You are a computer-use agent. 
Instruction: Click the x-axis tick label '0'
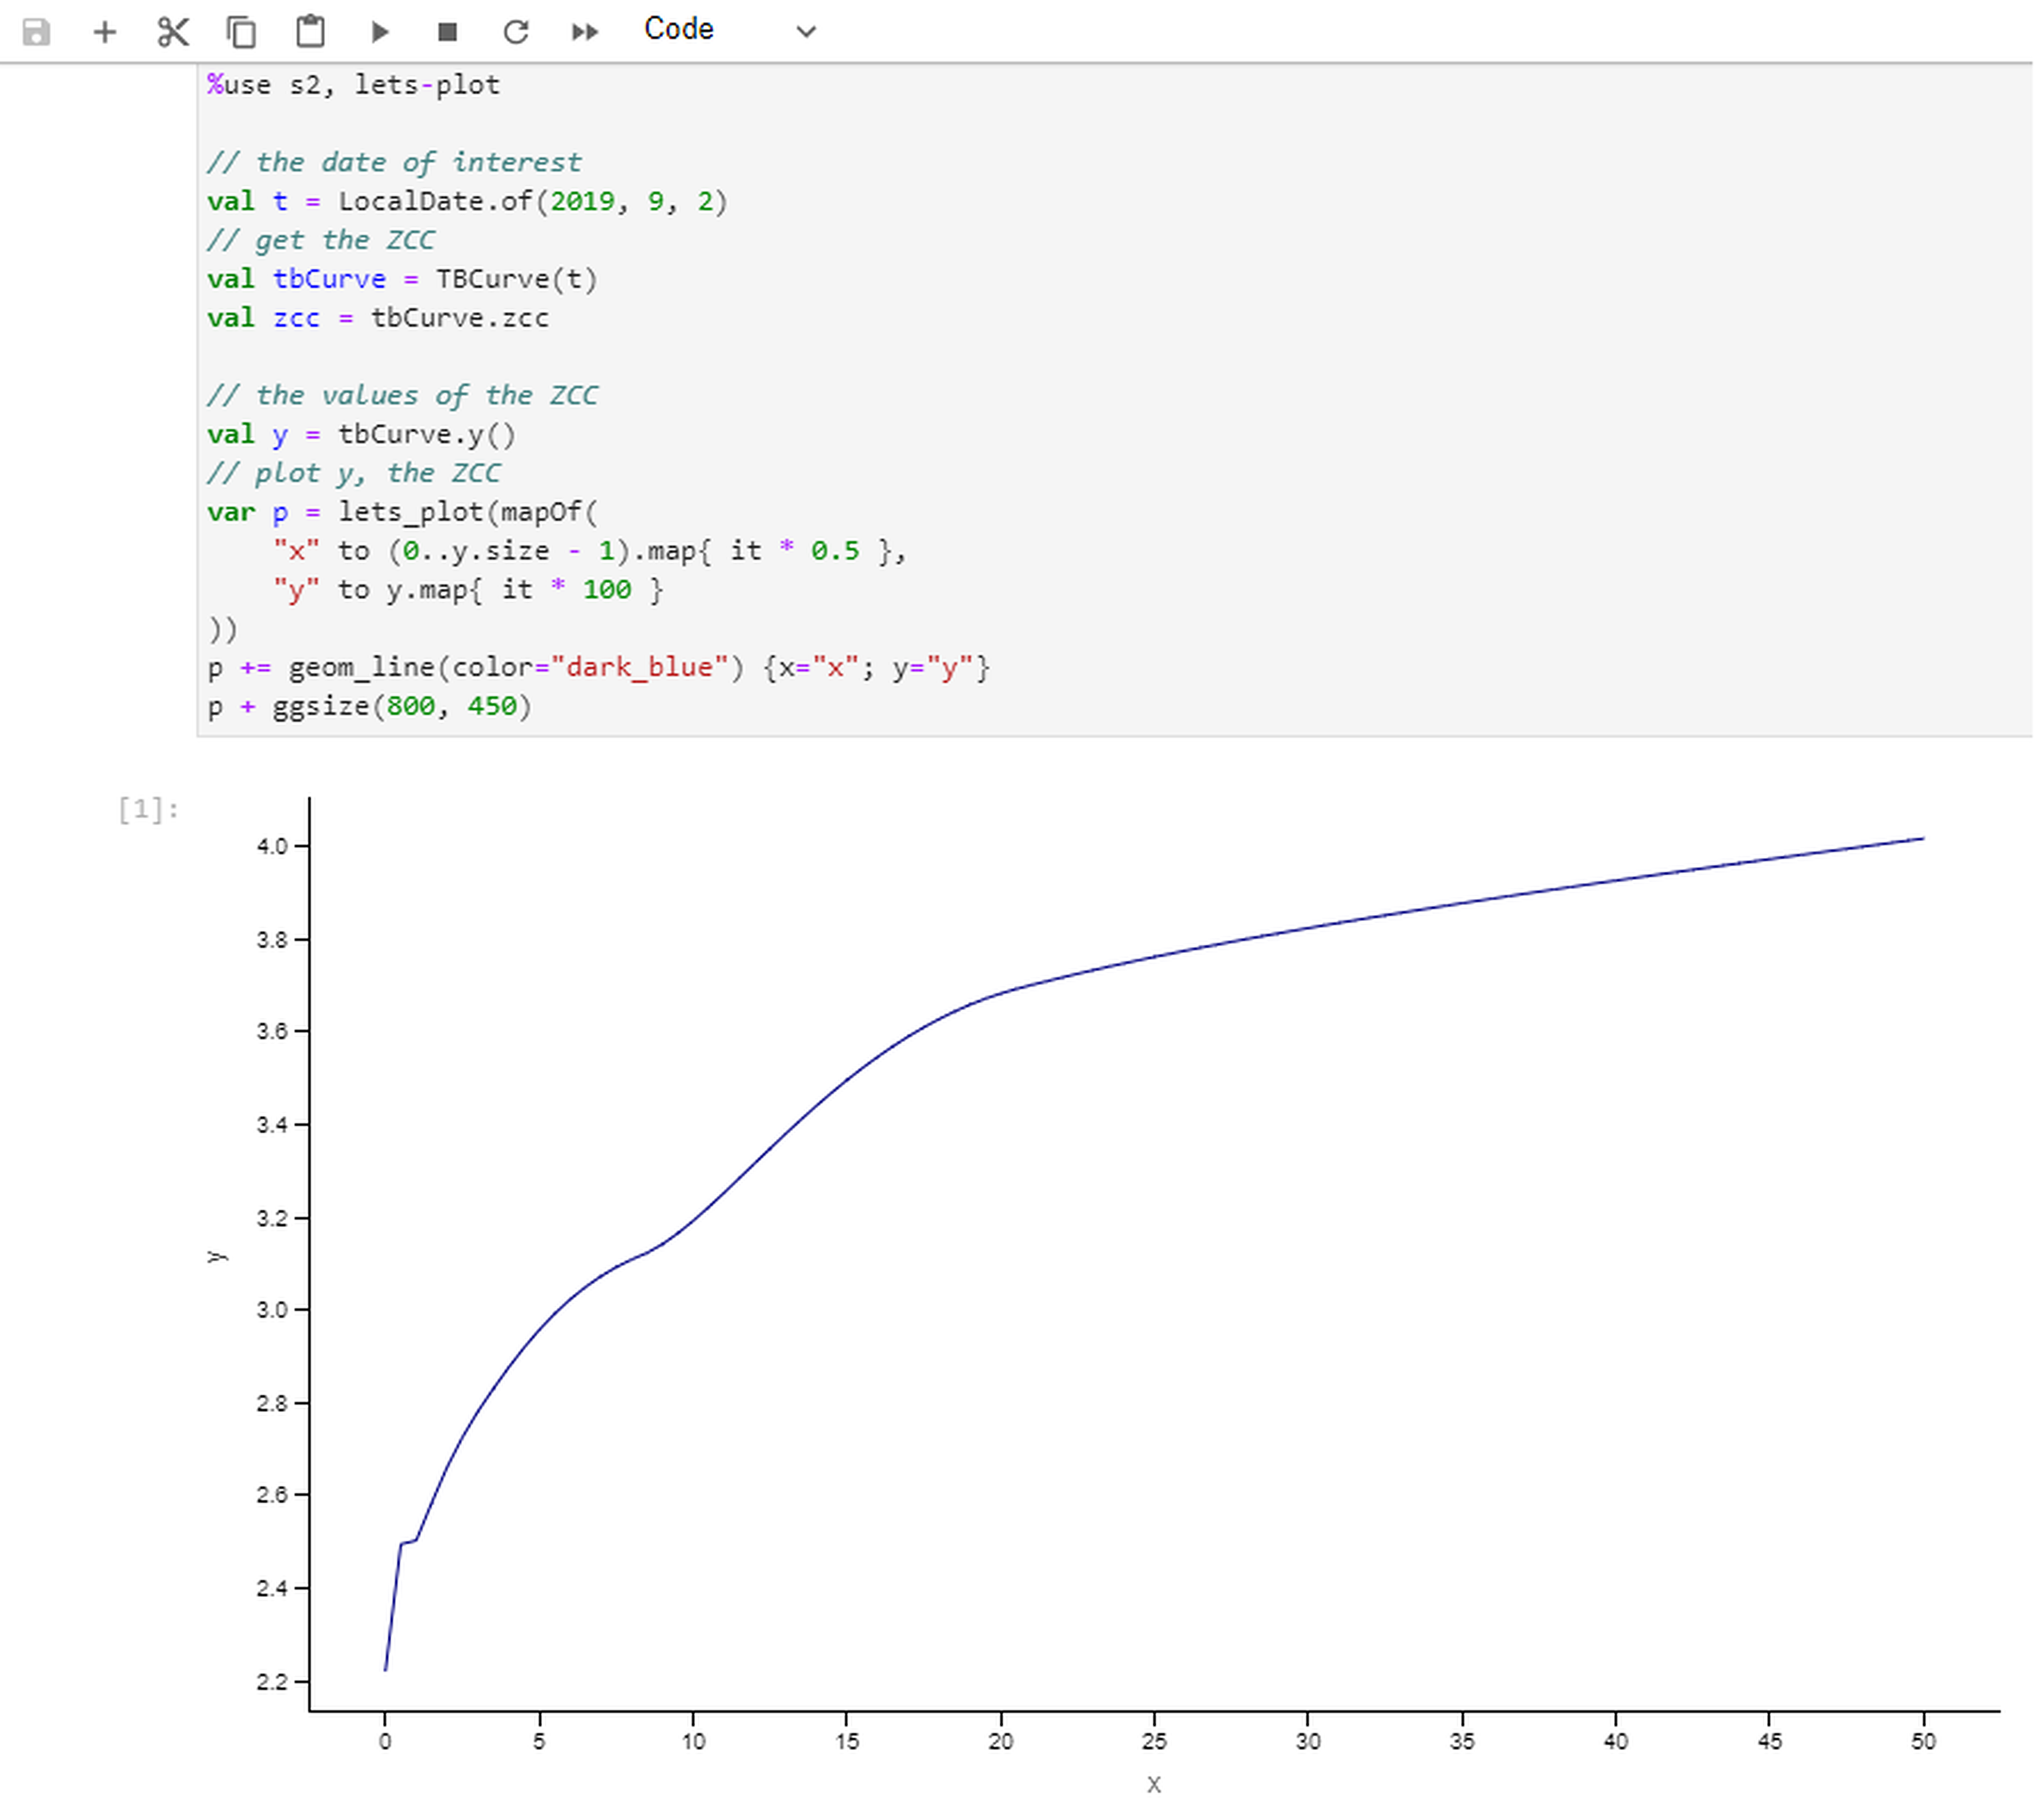click(385, 1742)
